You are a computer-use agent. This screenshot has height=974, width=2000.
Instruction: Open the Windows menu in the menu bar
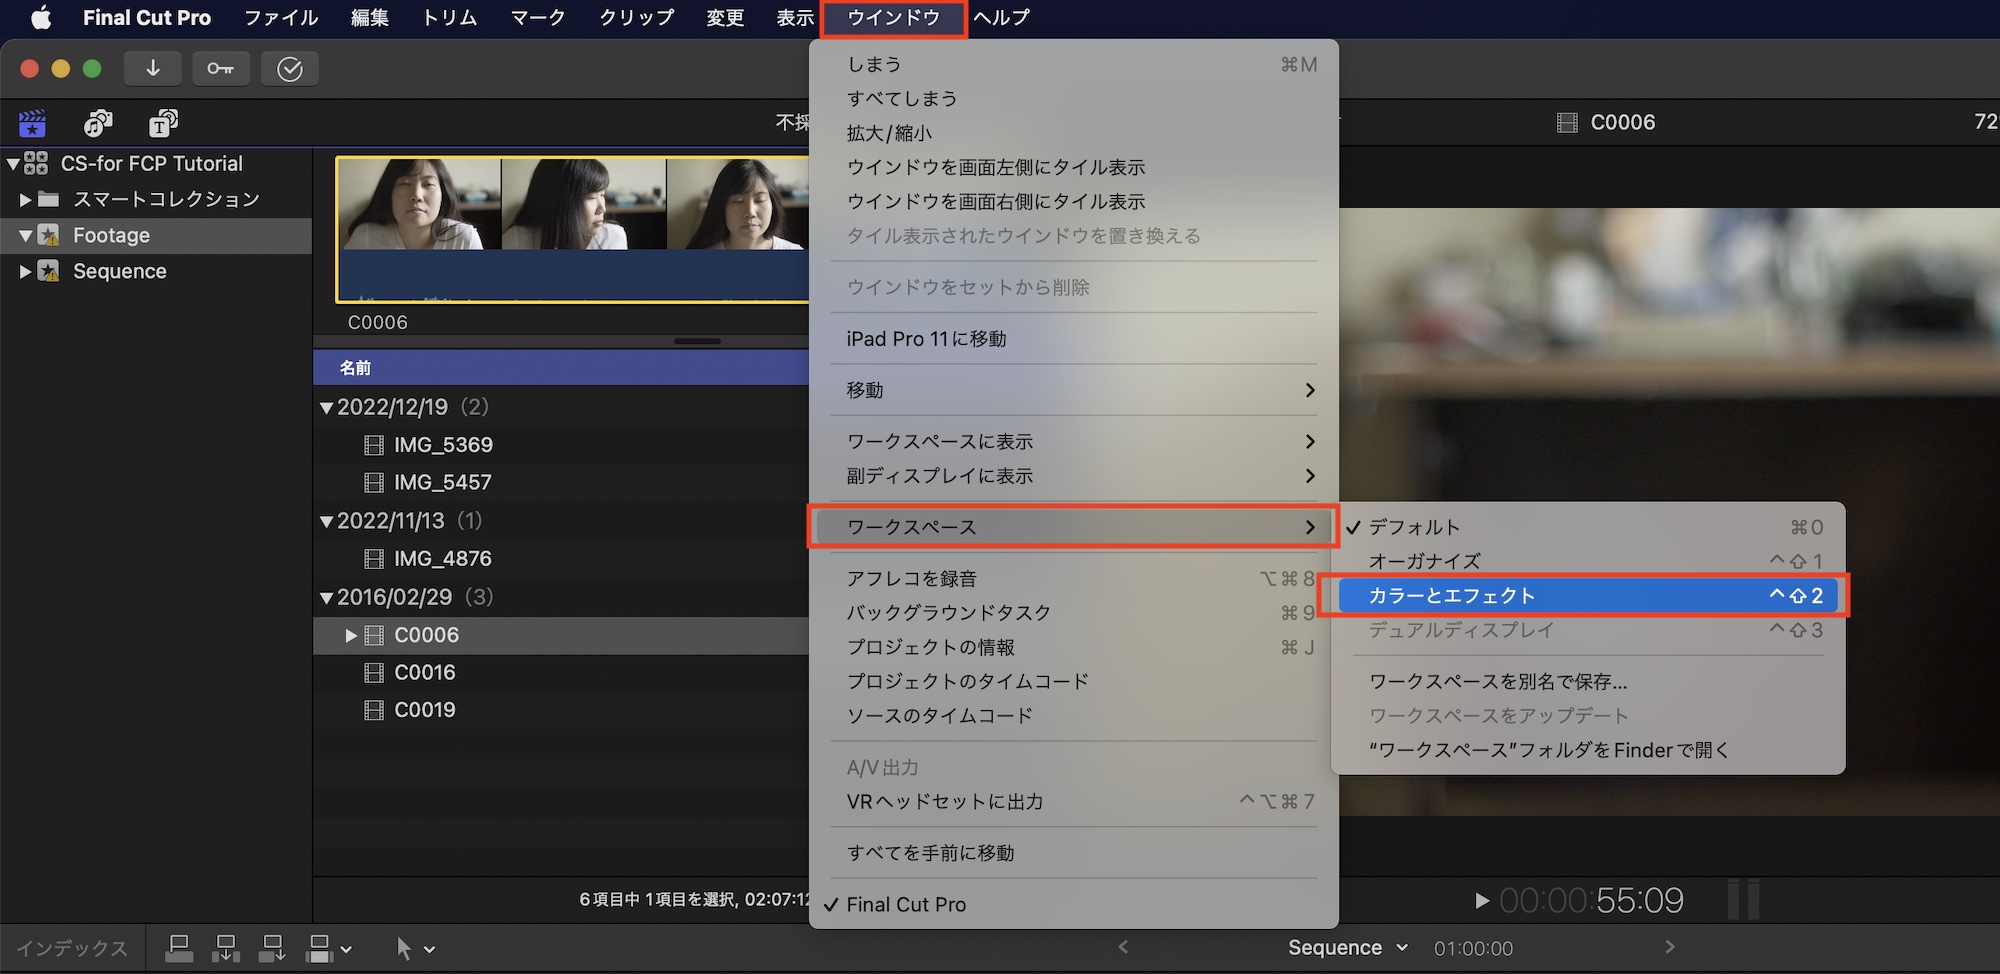coord(893,17)
